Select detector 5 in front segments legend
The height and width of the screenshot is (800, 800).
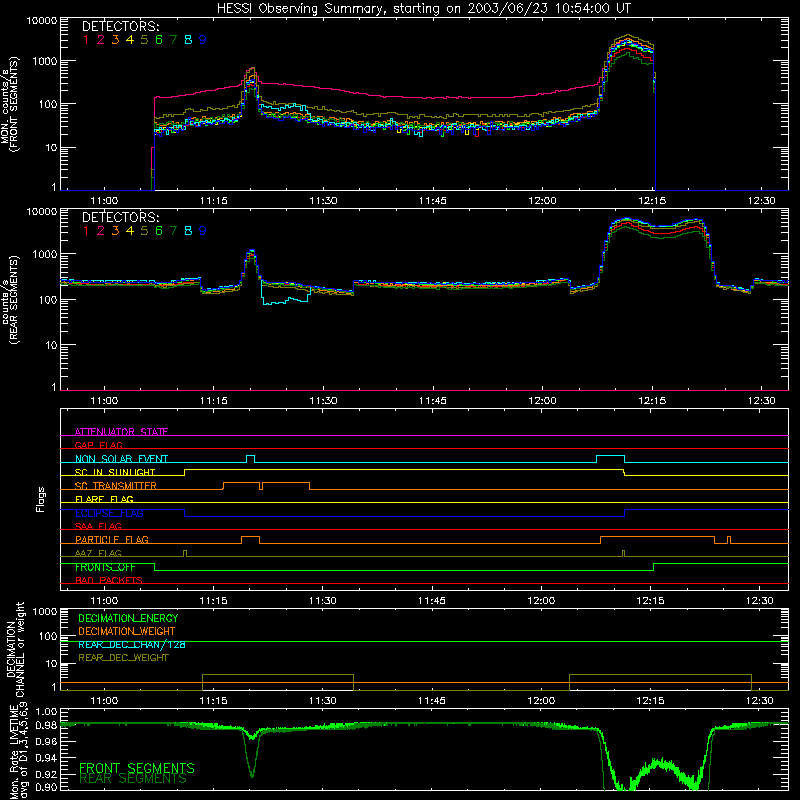coord(144,40)
